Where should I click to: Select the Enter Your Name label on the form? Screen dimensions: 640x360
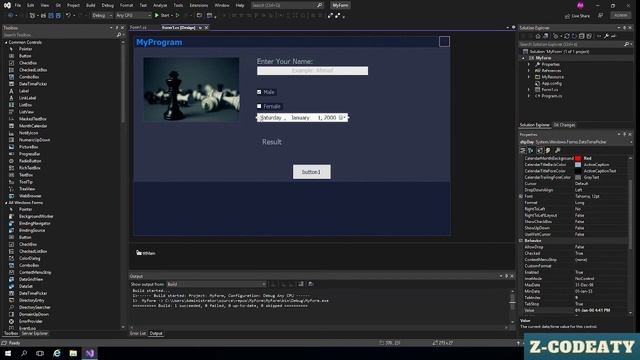(284, 61)
